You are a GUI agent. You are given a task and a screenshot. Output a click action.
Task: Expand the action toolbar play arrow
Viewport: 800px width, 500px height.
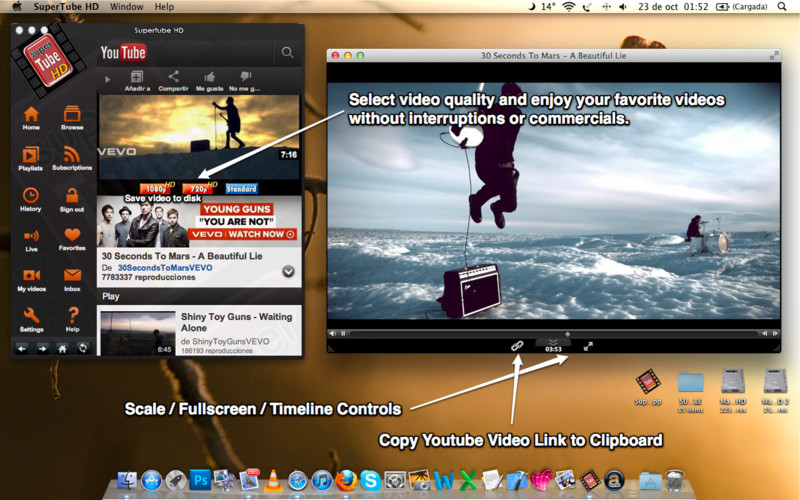point(107,80)
